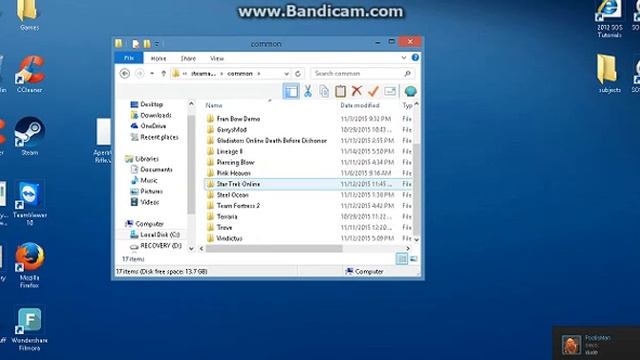Open the Home ribbon tab
Image resolution: width=640 pixels, height=360 pixels.
click(158, 58)
